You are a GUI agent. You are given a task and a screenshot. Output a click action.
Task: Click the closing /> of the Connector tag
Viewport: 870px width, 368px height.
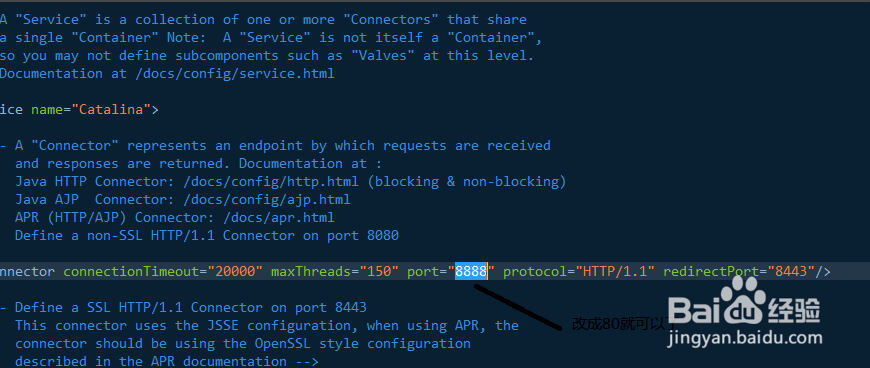(x=823, y=271)
